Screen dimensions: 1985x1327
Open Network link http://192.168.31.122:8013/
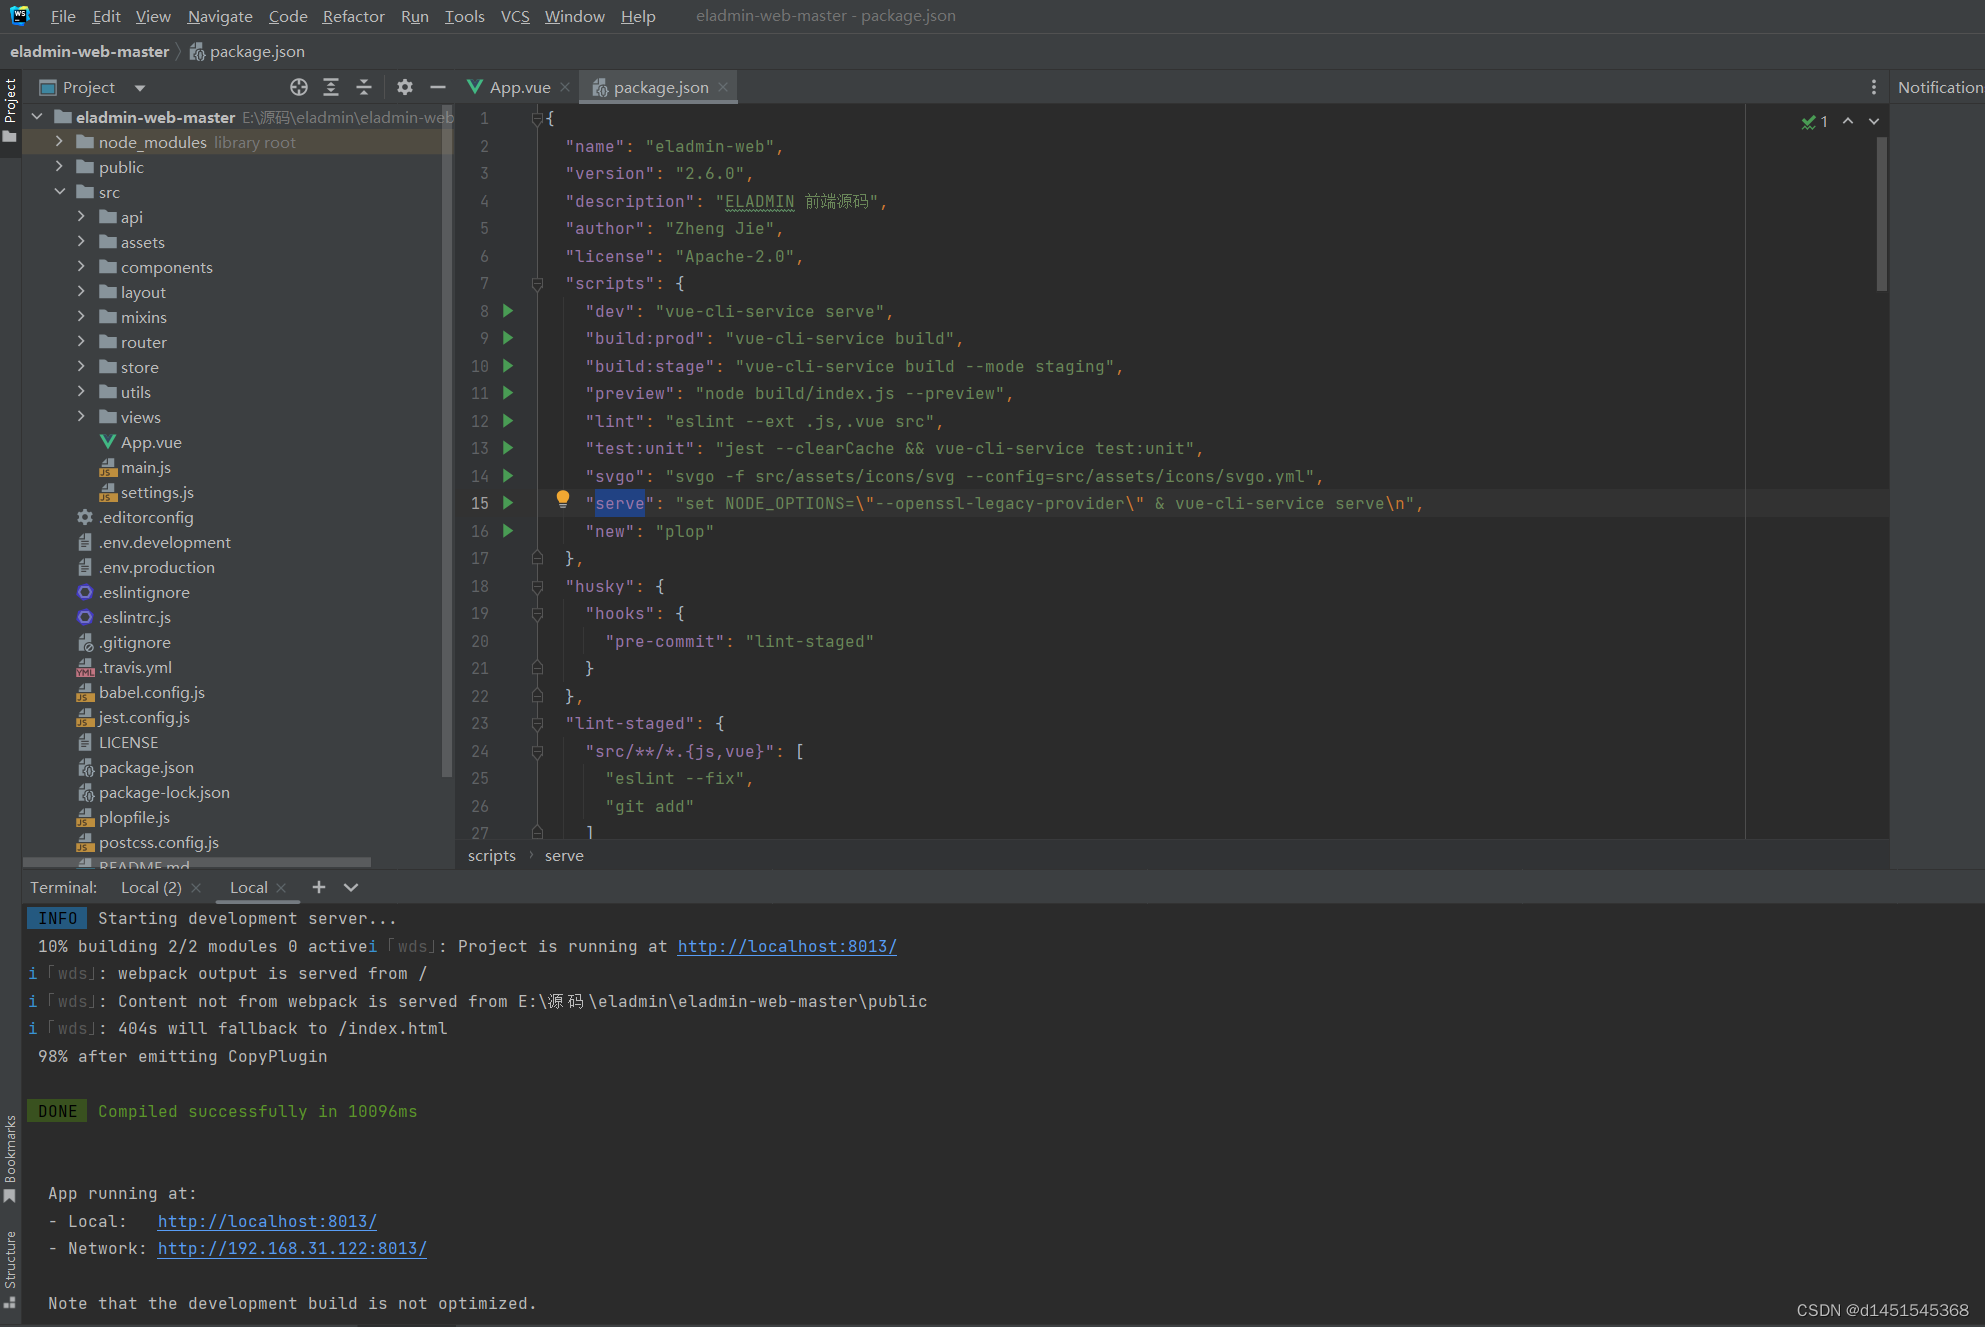(292, 1248)
